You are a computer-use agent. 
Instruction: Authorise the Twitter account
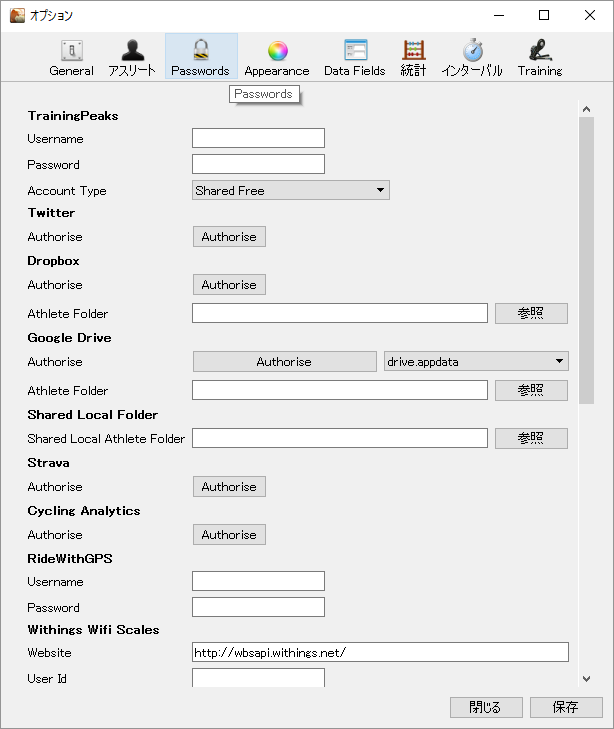pyautogui.click(x=229, y=237)
